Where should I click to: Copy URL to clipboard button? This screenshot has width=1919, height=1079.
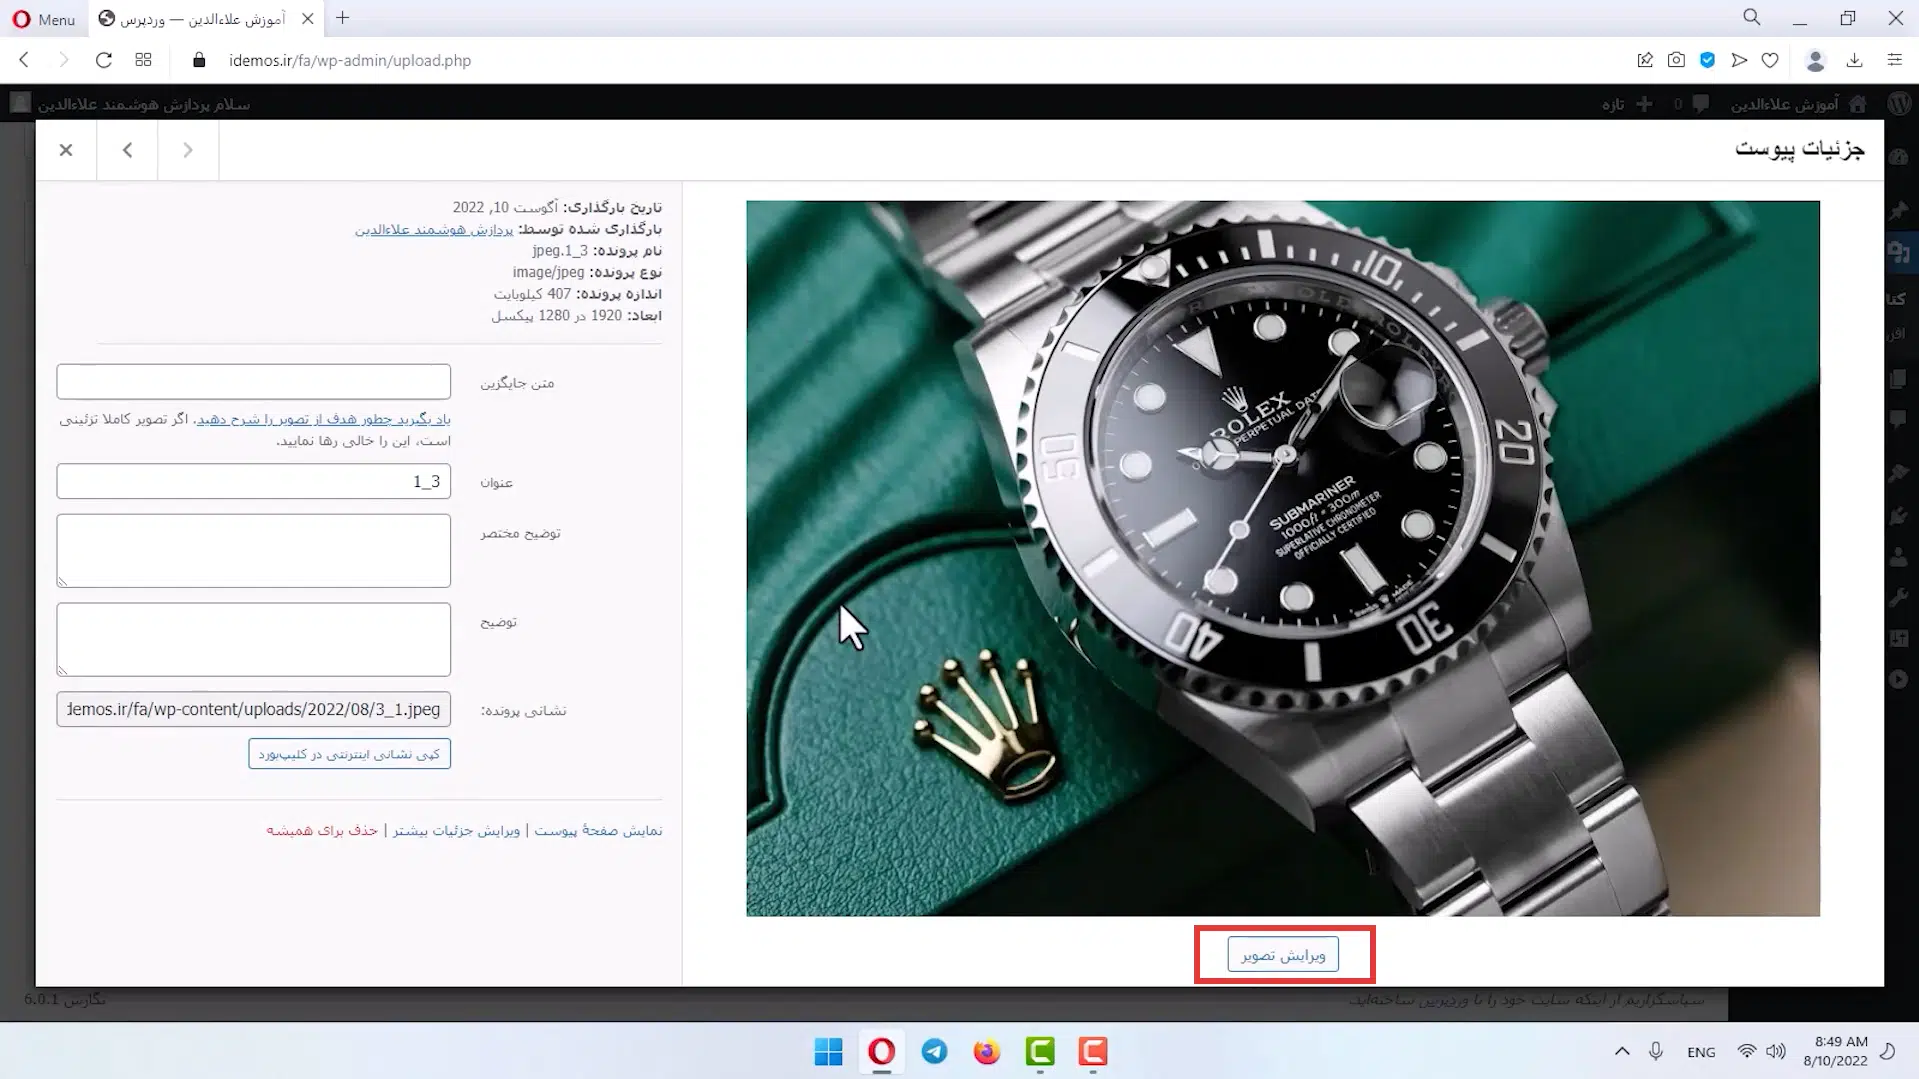(349, 754)
